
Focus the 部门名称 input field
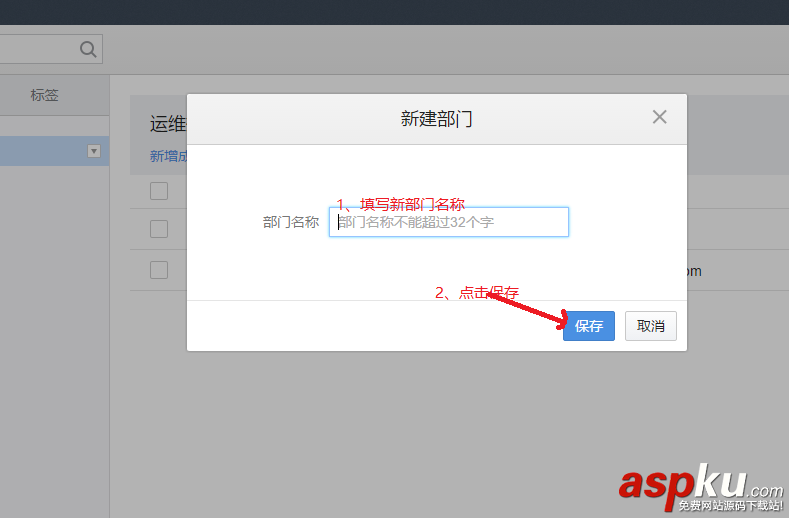(x=449, y=222)
